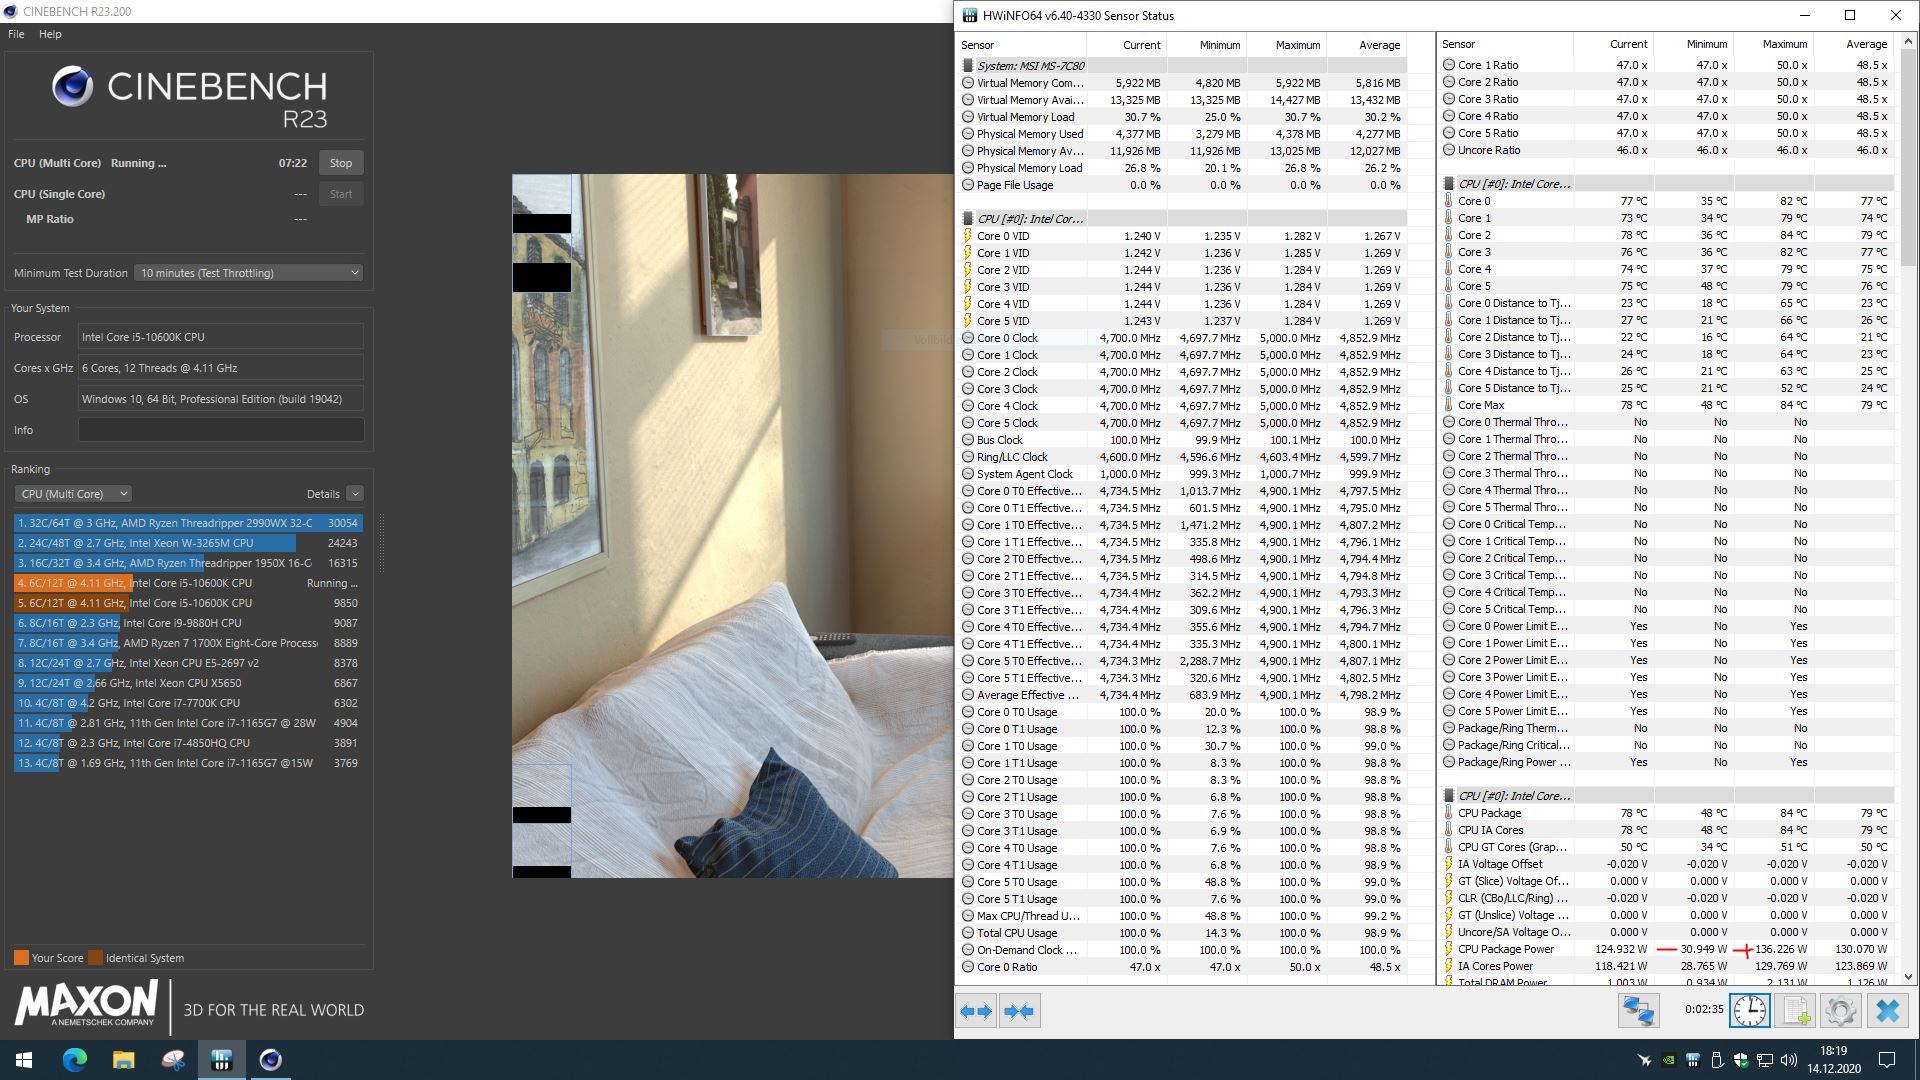The image size is (1920, 1080).
Task: Click the Processor field showing i5-10600K
Action: click(x=221, y=337)
